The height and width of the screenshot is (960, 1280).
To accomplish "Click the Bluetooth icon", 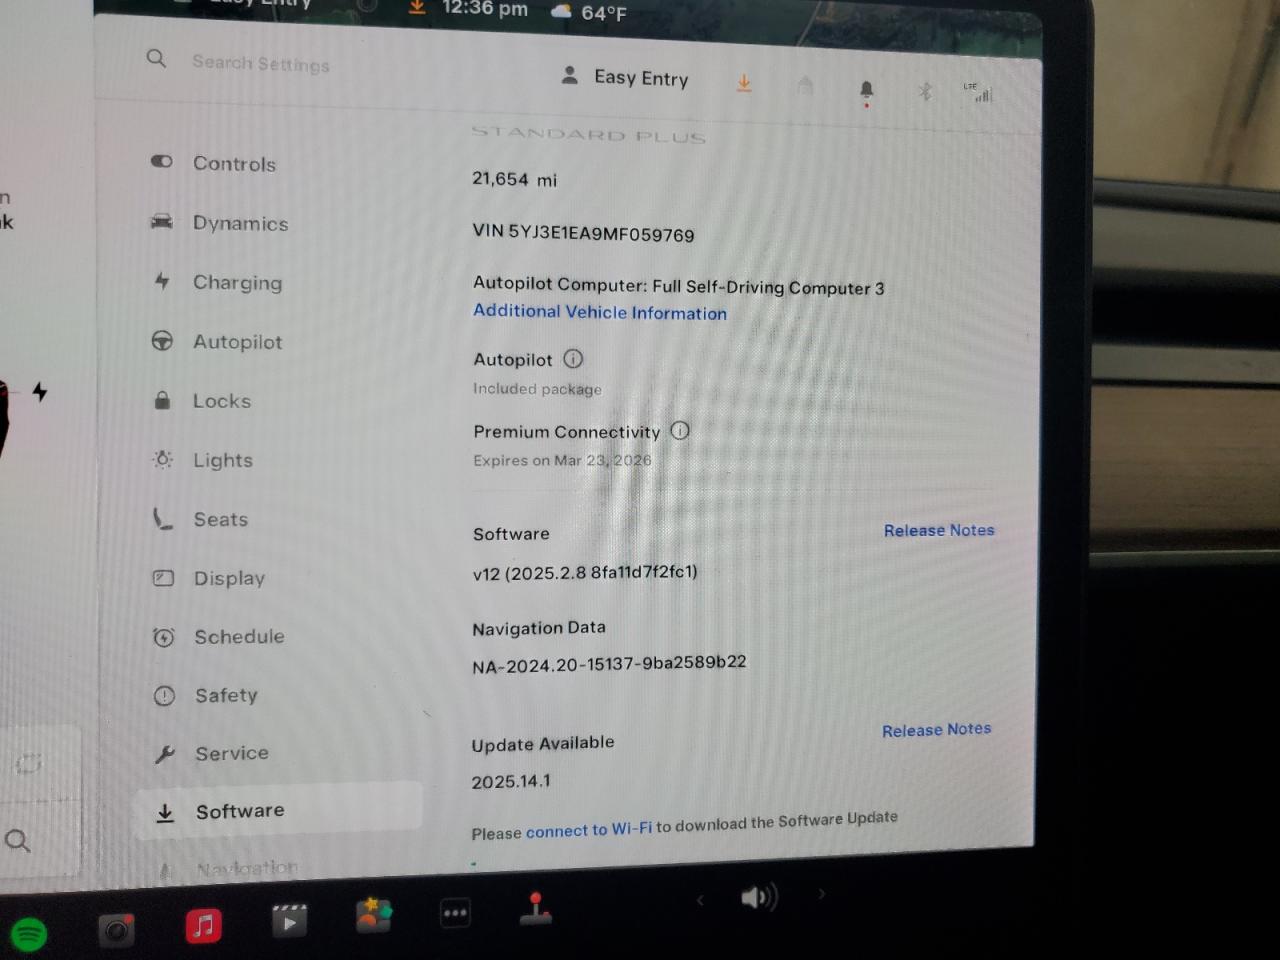I will (x=925, y=92).
